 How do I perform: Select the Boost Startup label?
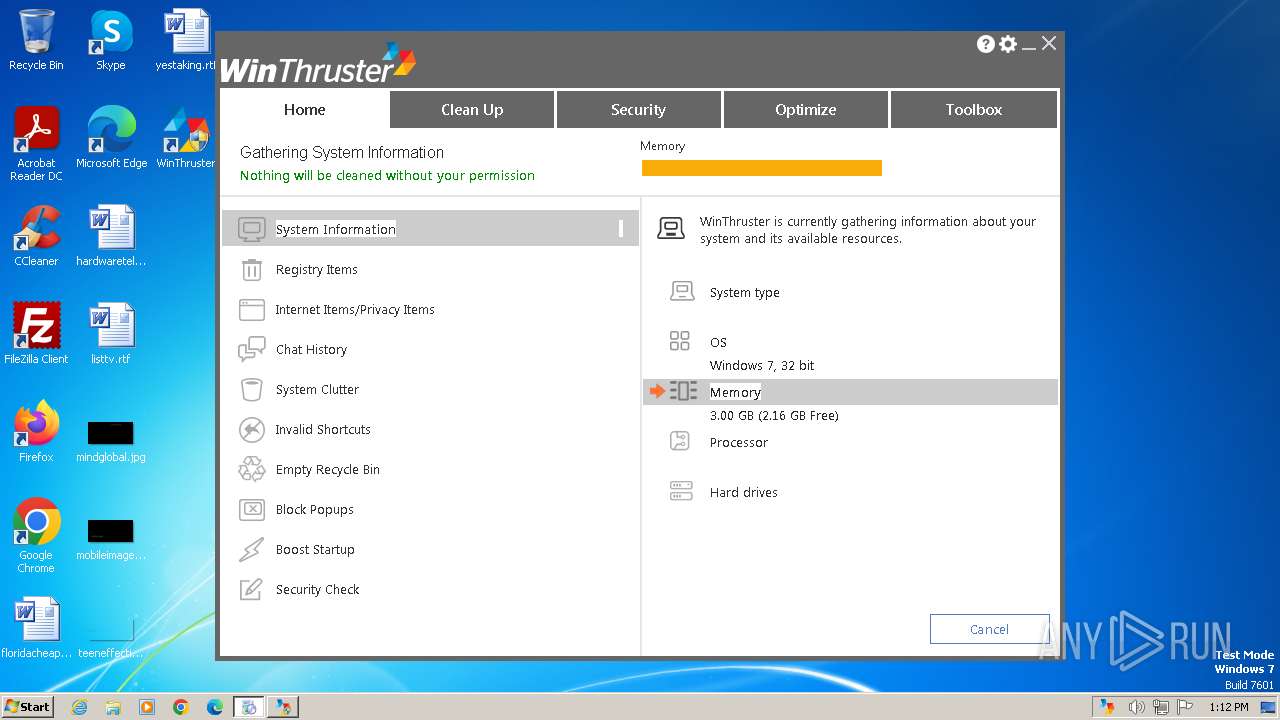[315, 550]
